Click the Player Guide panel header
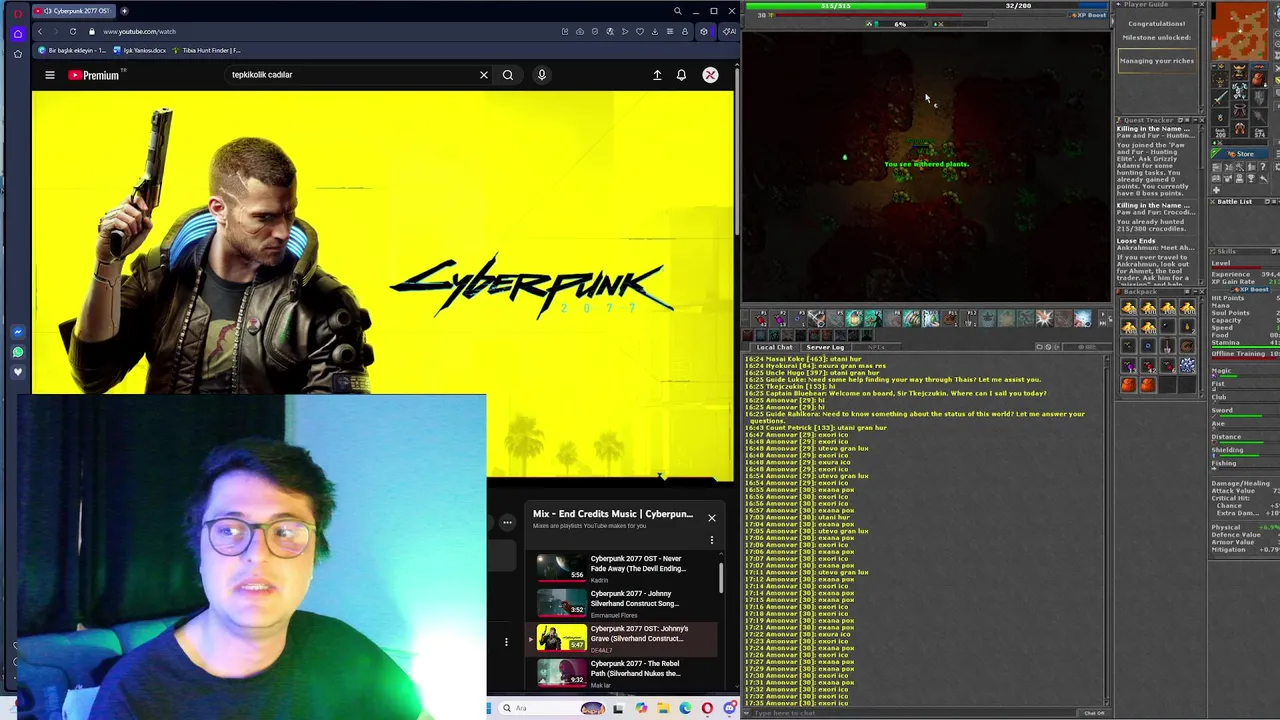The width and height of the screenshot is (1280, 720). [1160, 5]
